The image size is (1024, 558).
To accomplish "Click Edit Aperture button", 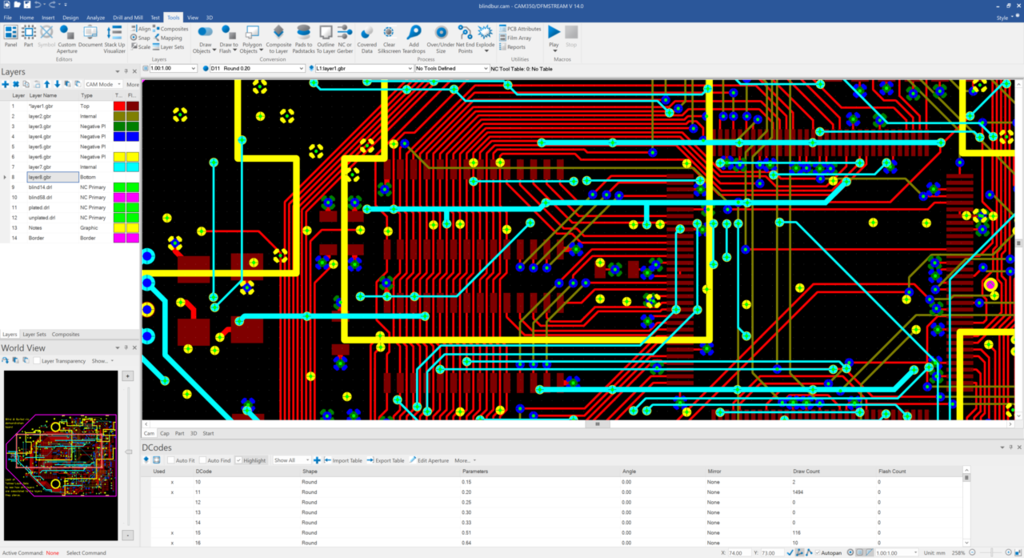I will click(429, 461).
